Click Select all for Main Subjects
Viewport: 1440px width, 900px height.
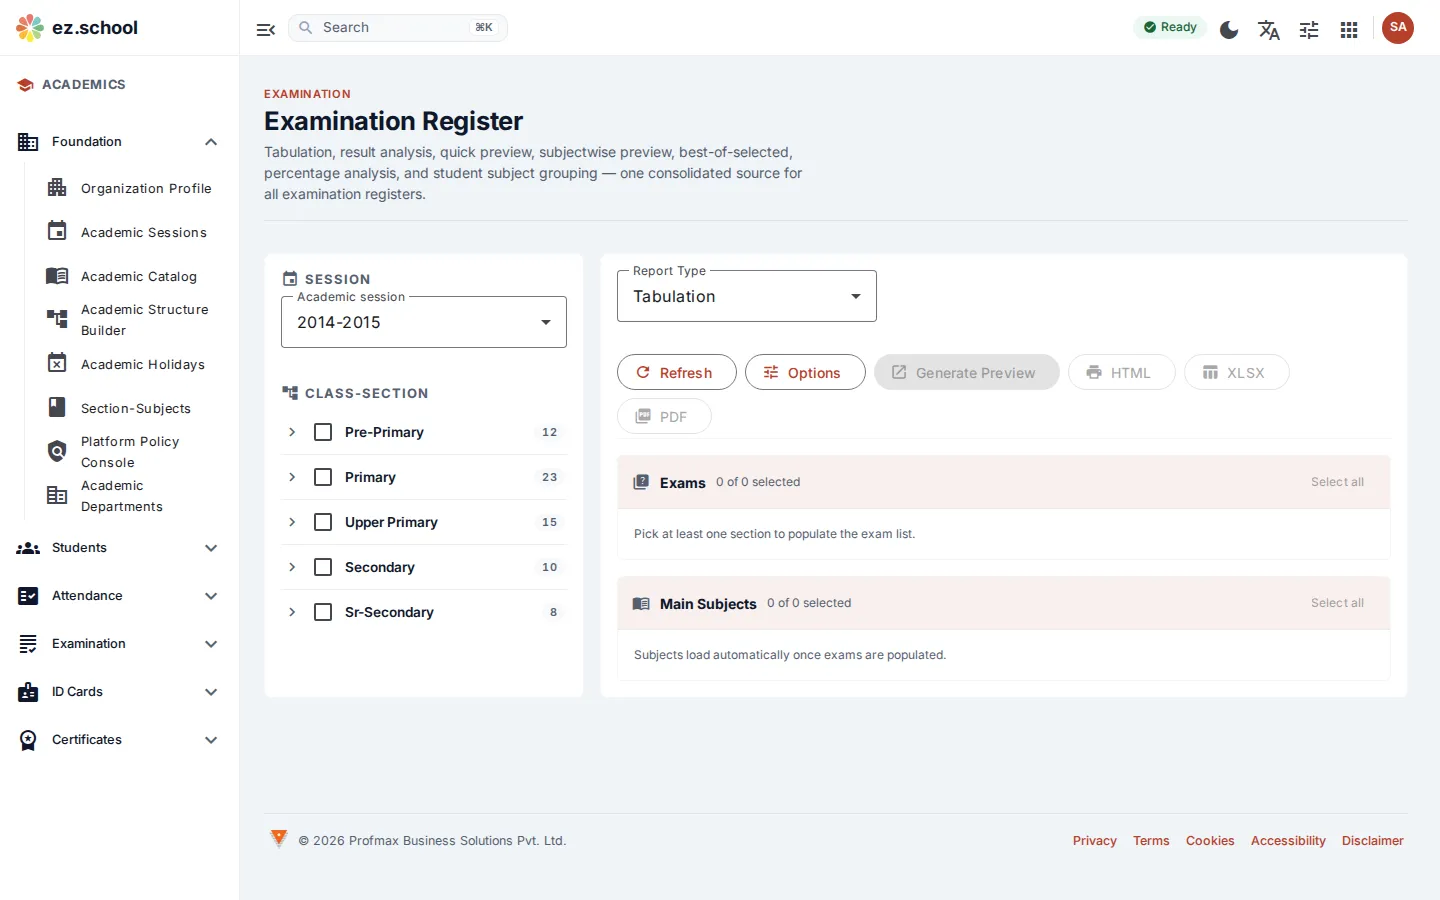coord(1337,603)
